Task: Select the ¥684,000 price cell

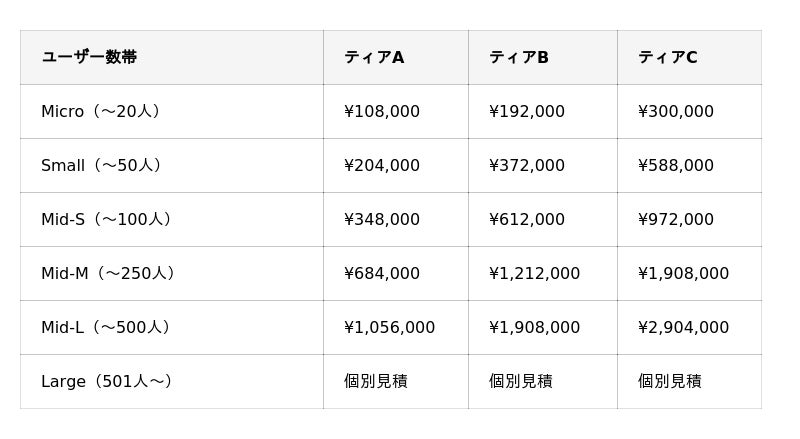Action: (382, 274)
